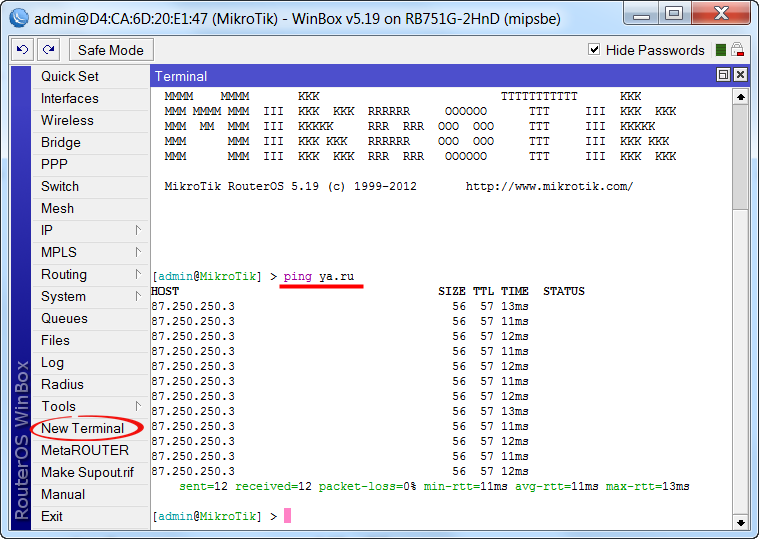Open Quick Set
Screen dimensions: 759x539
[x=69, y=76]
